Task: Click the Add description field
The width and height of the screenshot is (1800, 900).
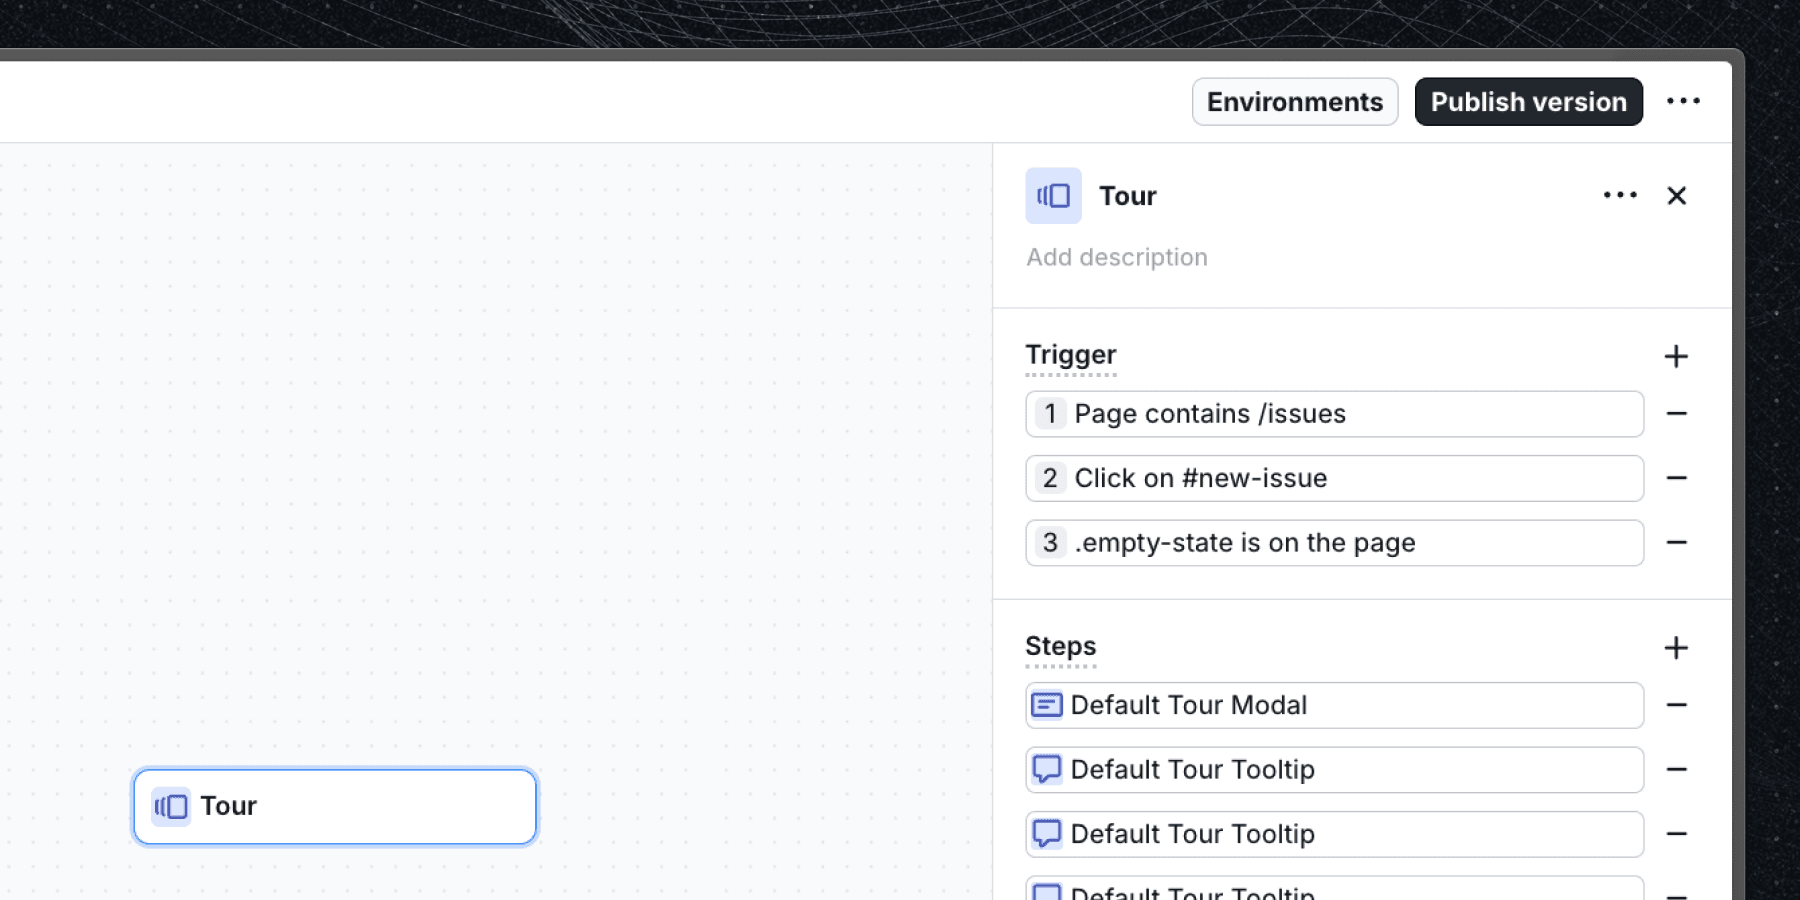Action: [1115, 257]
